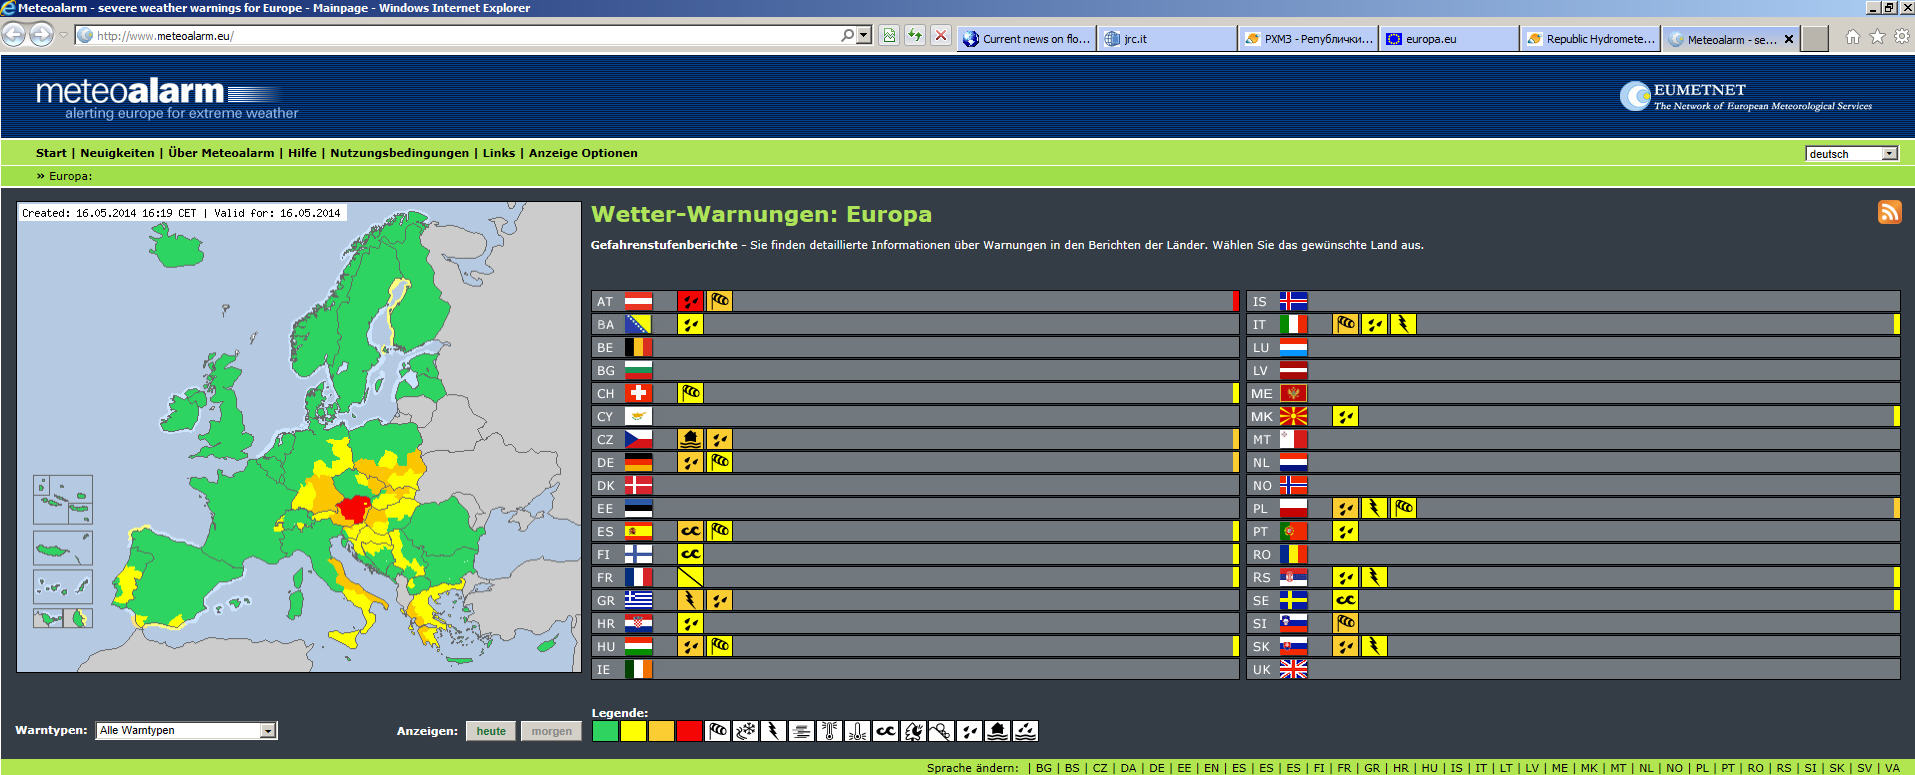
Task: Switch to the europa.eu browser tab
Action: (1450, 39)
